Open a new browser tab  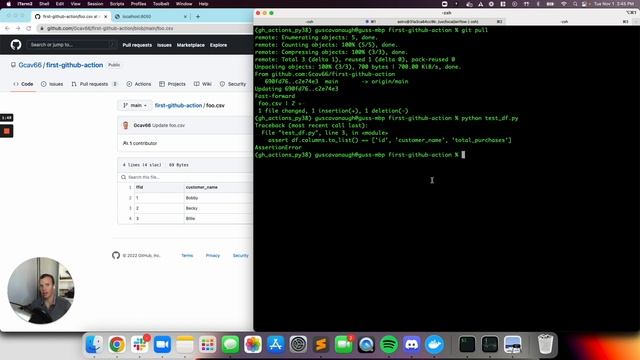pos(198,17)
